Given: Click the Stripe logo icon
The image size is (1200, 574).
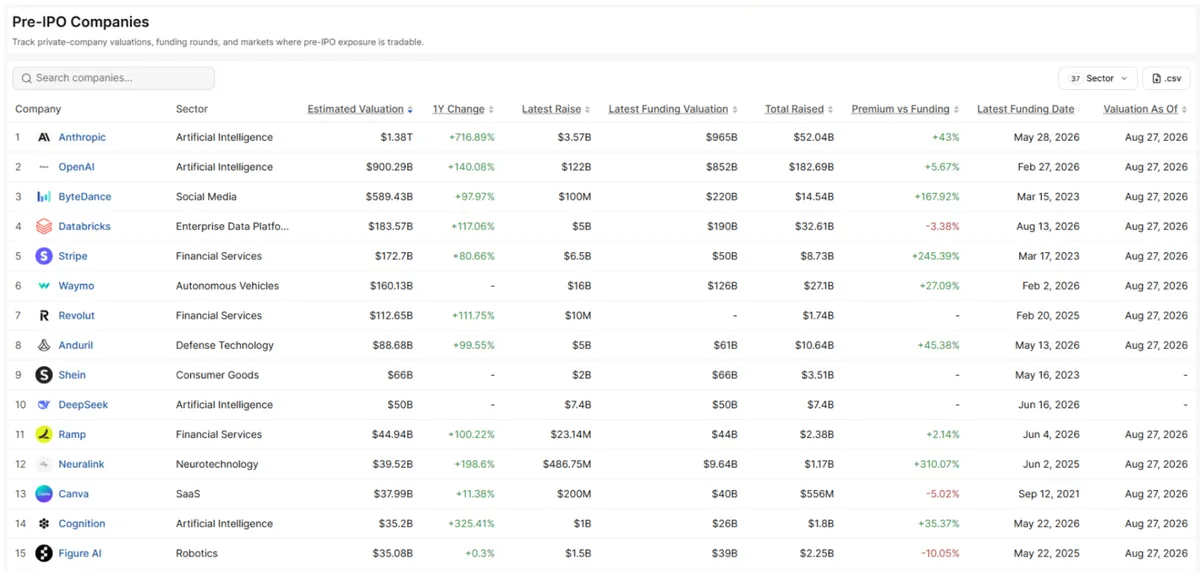Looking at the screenshot, I should tap(44, 256).
